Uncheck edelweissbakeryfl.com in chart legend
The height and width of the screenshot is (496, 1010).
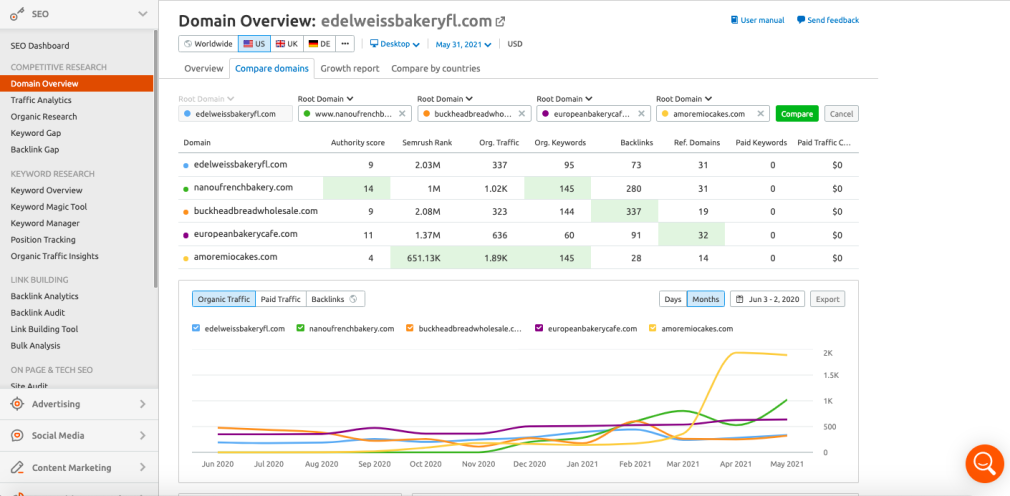point(196,328)
